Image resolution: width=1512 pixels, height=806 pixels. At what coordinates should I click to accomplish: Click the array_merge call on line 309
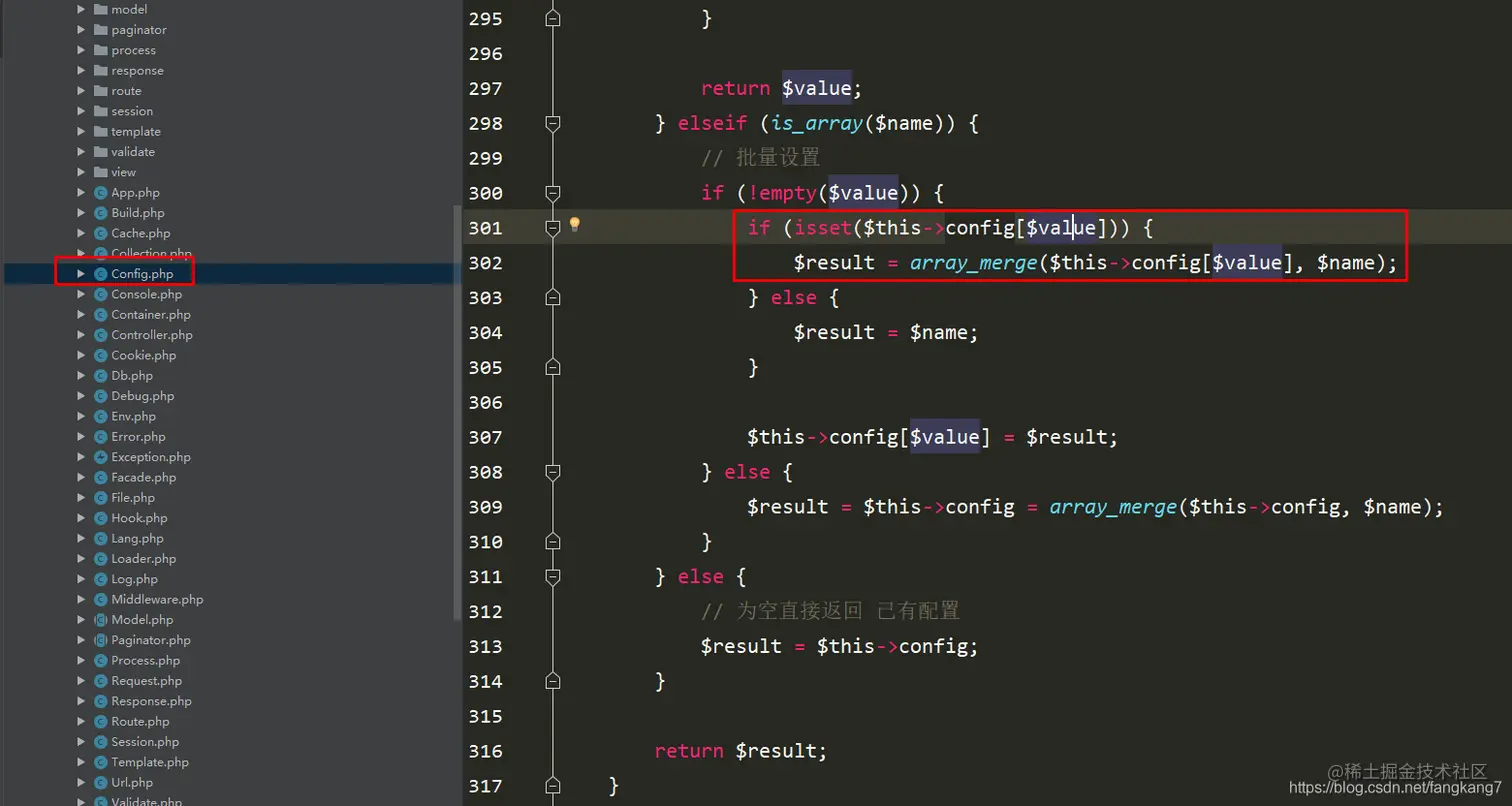pyautogui.click(x=1113, y=507)
